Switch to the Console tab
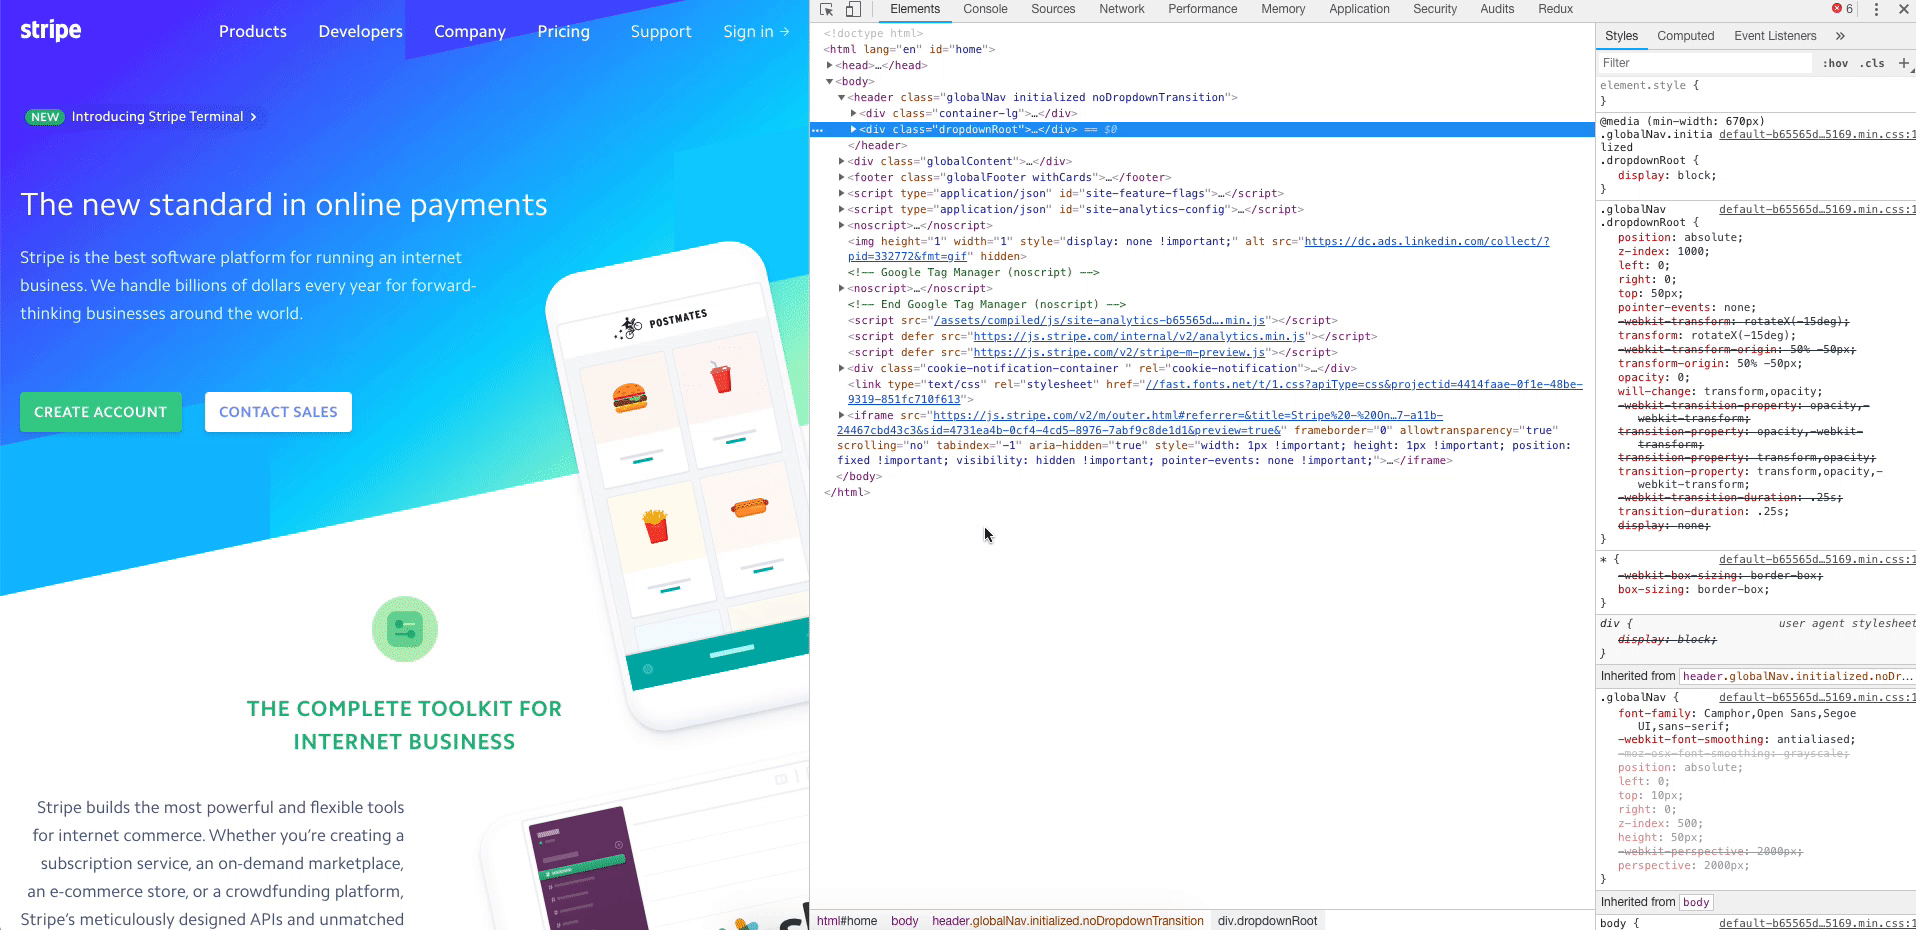Screen dimensions: 1916x930 point(985,9)
